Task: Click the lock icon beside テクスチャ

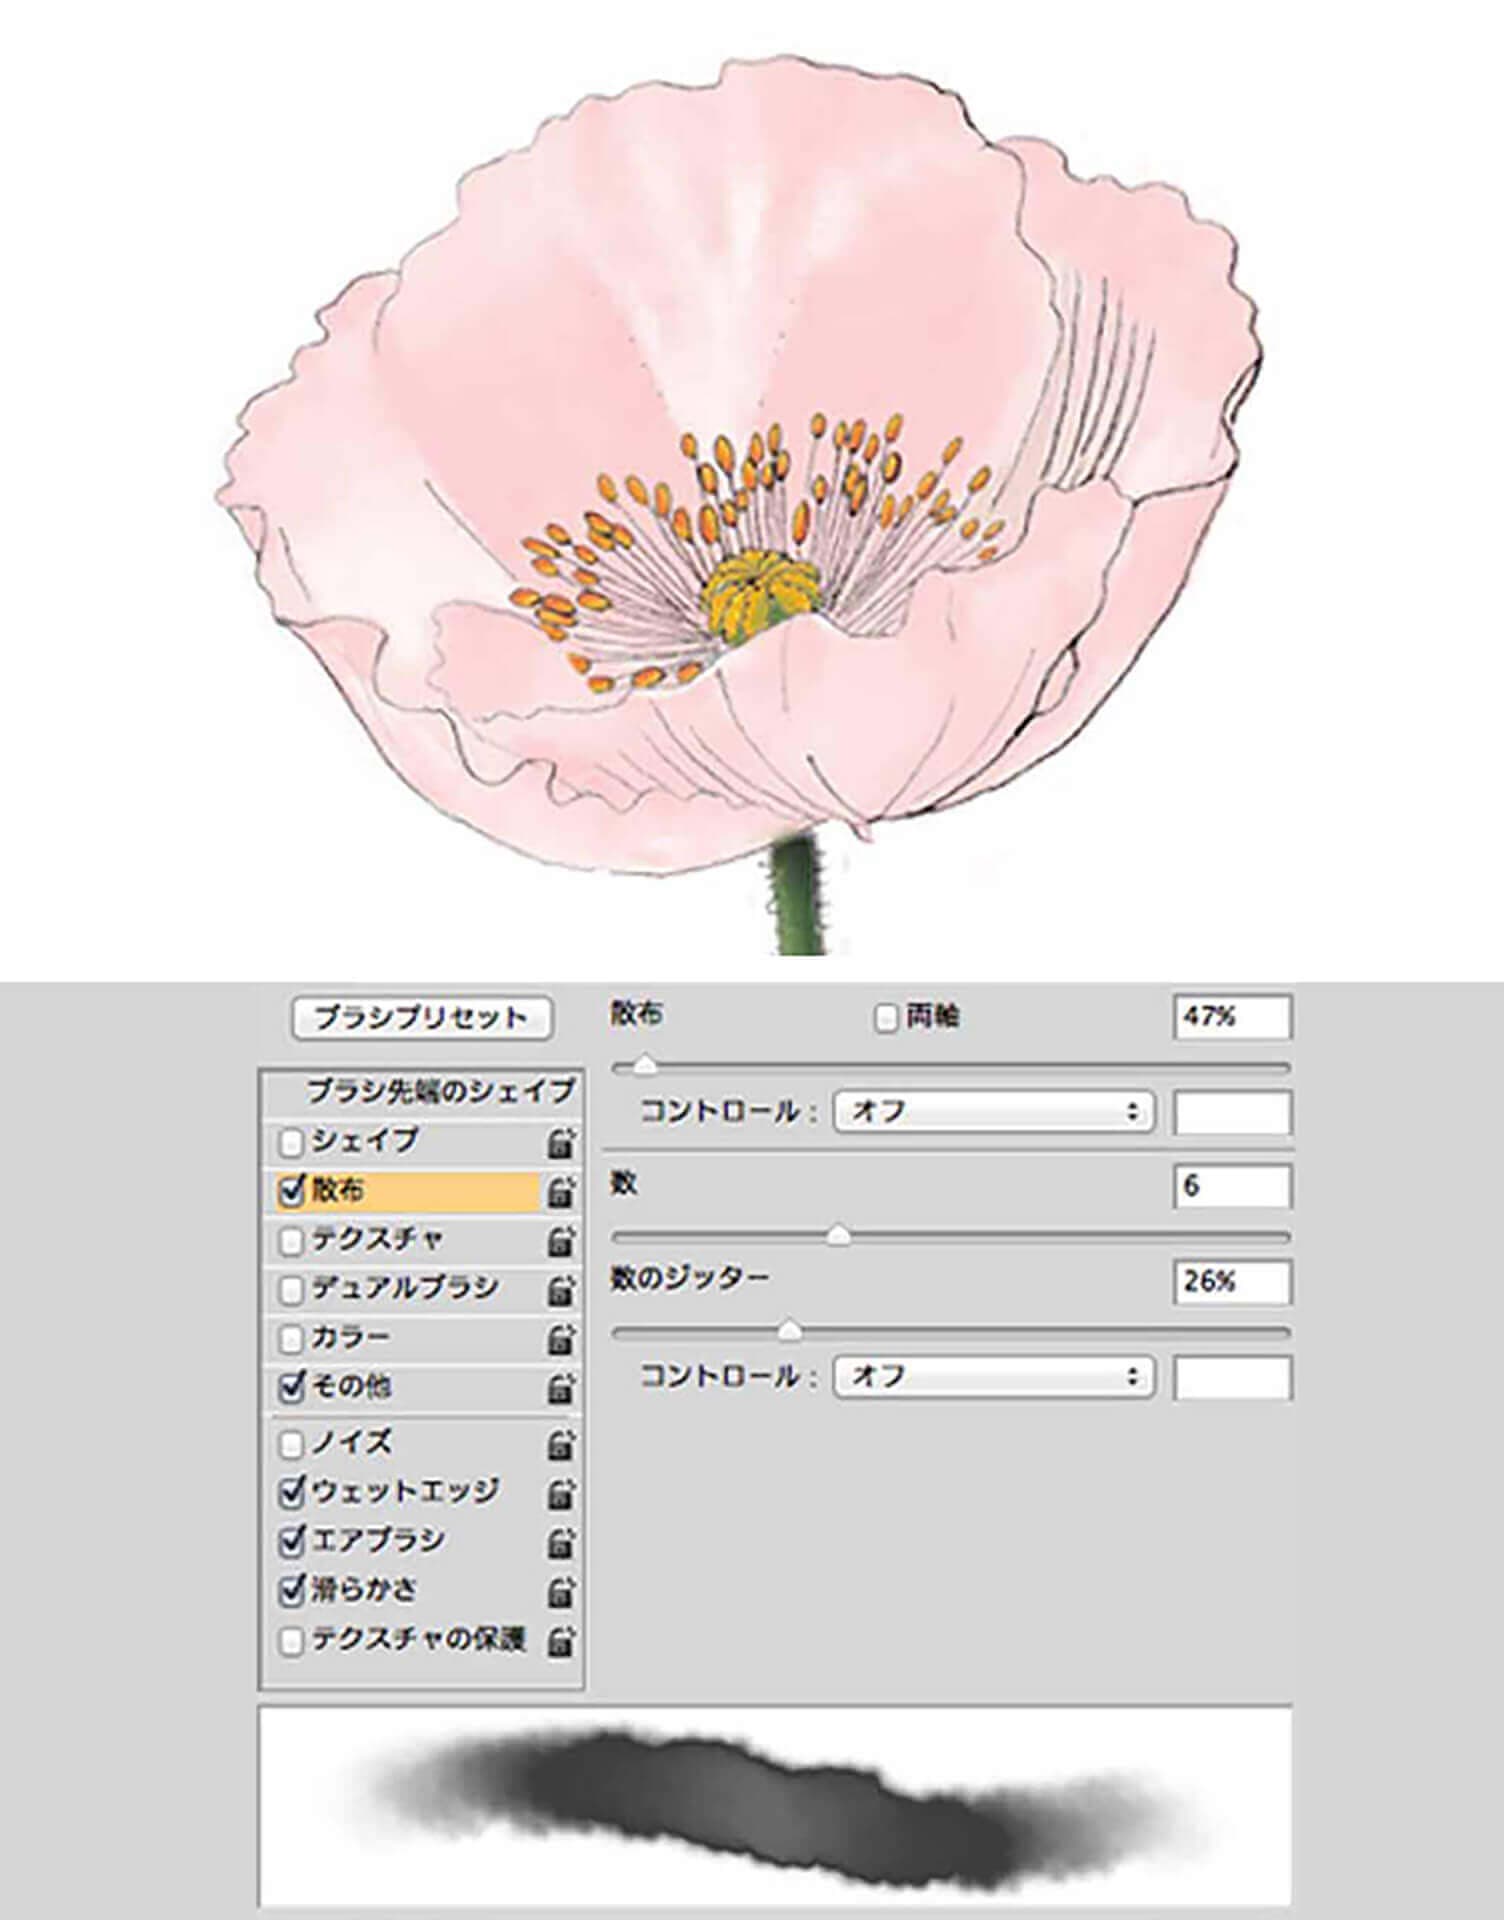Action: 561,1242
